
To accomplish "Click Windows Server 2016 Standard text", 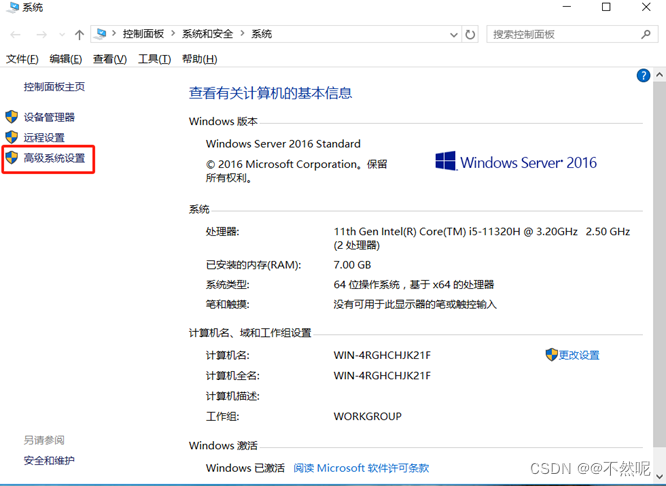I will 283,144.
